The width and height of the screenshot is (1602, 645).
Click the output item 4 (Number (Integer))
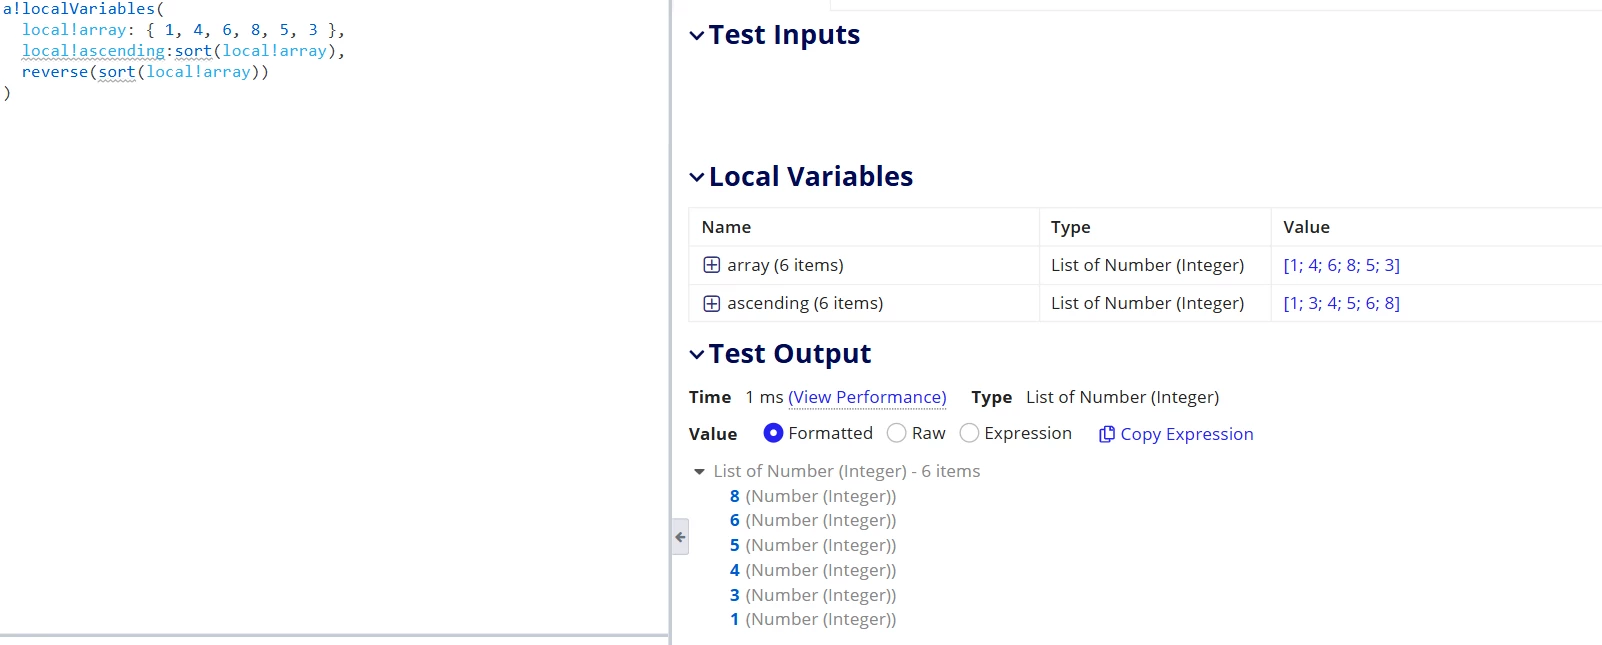click(x=813, y=570)
